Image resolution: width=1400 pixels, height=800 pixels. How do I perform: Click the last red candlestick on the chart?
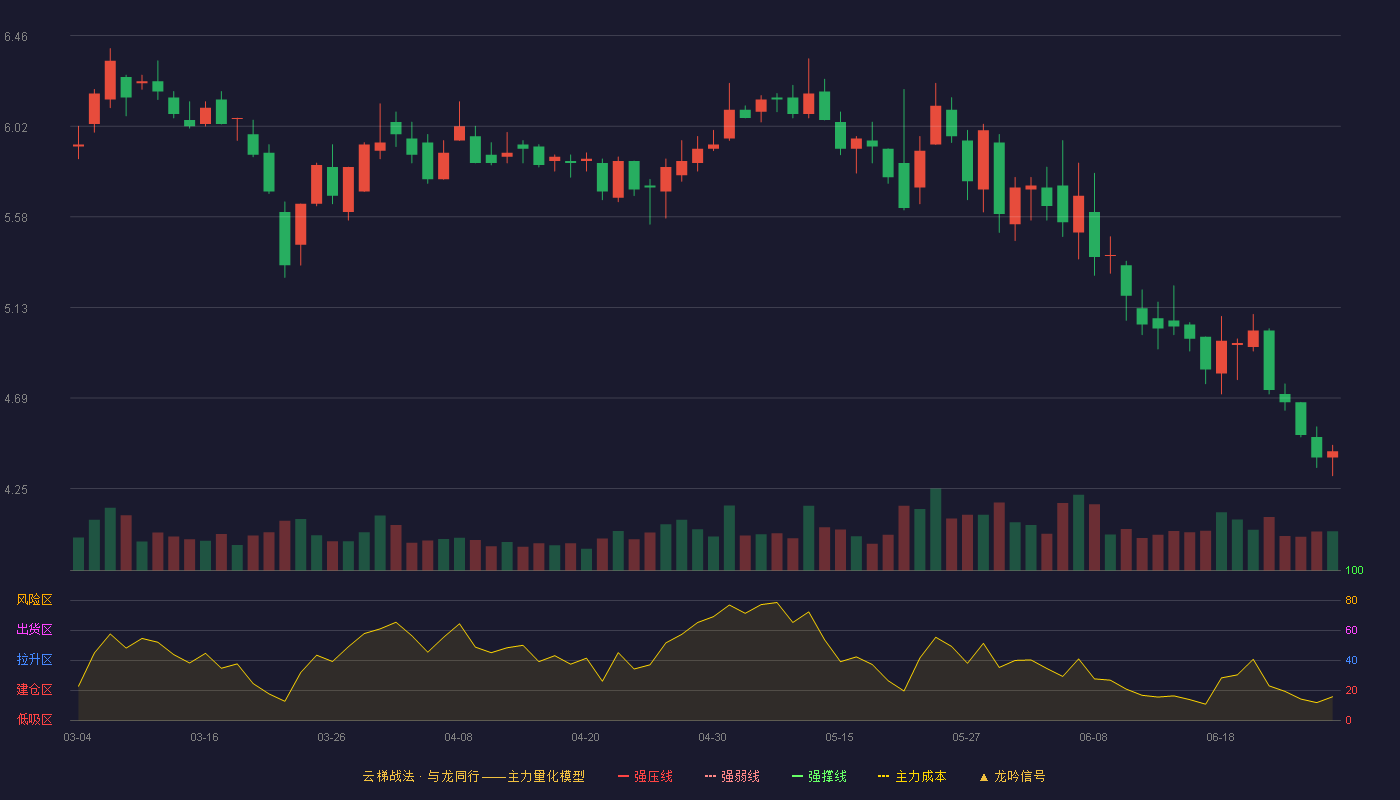[1332, 455]
